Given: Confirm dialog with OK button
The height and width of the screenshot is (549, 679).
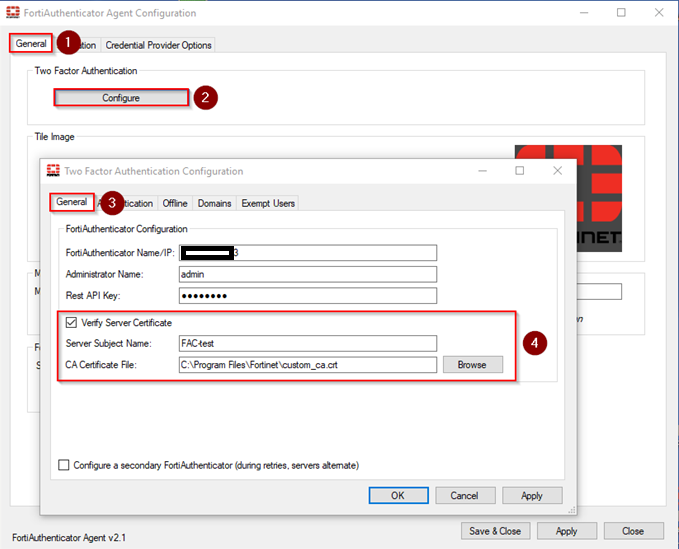Looking at the screenshot, I should click(x=398, y=495).
